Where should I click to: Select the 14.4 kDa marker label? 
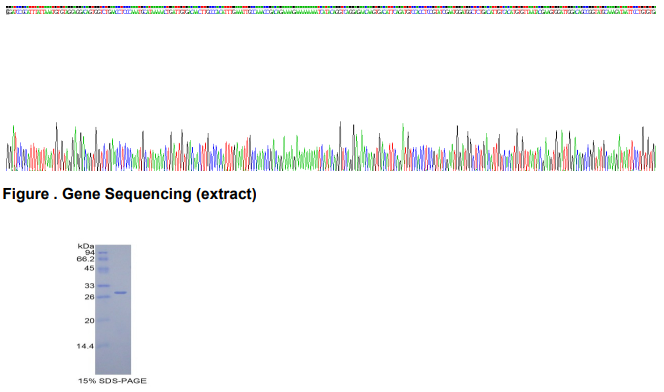[x=85, y=346]
